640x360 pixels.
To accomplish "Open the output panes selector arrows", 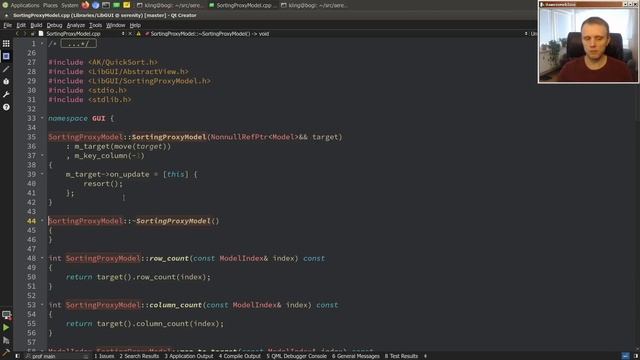I will click(425, 356).
